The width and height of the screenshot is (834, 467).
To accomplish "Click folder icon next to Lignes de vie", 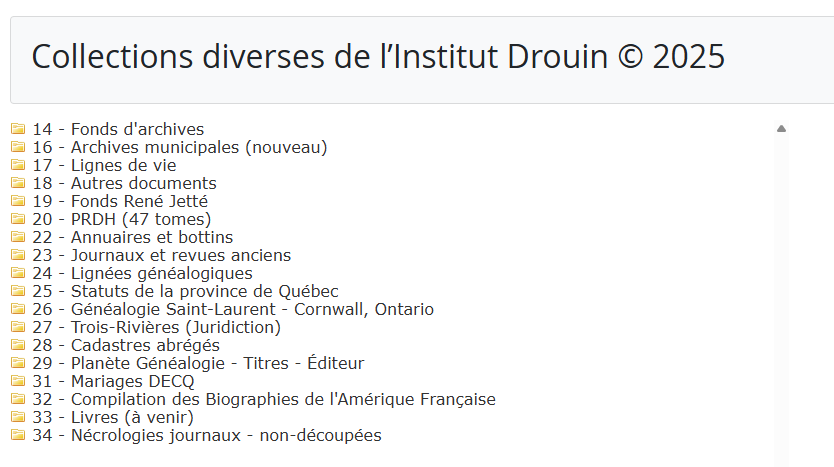I will click(x=18, y=165).
